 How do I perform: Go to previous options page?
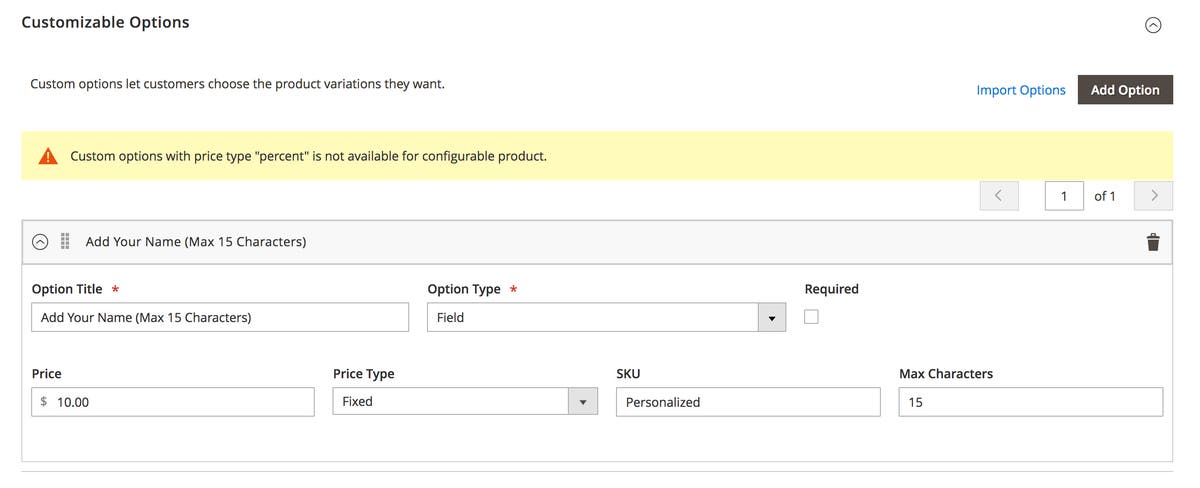[x=998, y=196]
